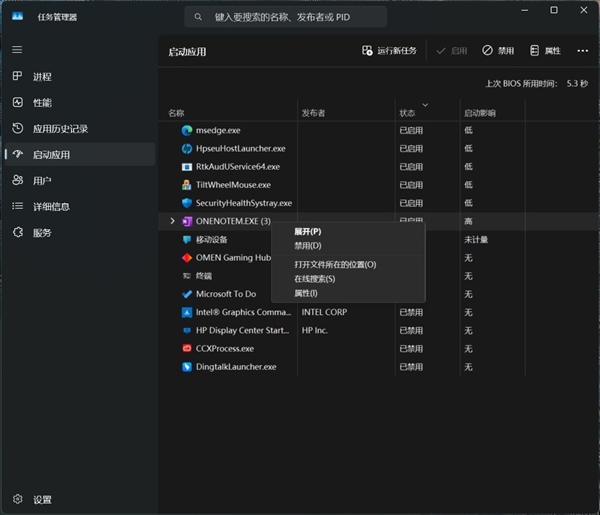Viewport: 600px width, 515px height.
Task: Click the search box at top
Action: [285, 17]
